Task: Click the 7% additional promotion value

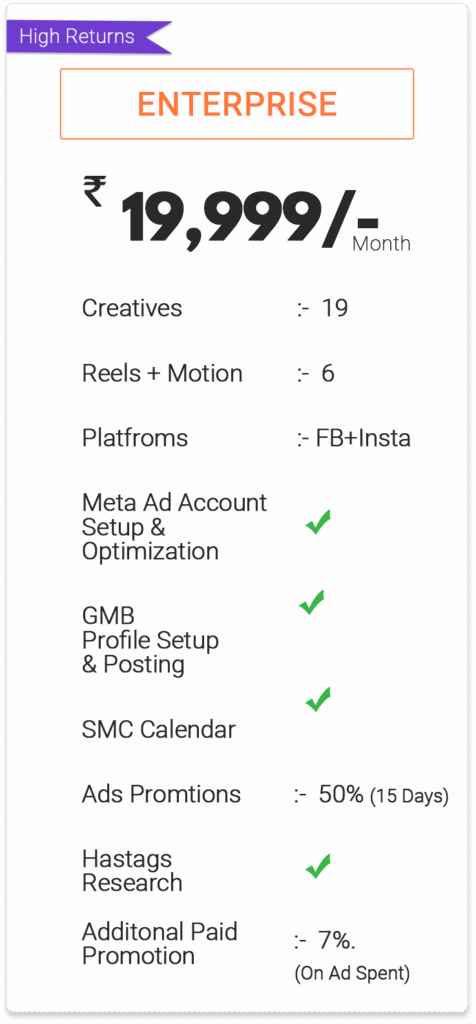Action: [337, 941]
